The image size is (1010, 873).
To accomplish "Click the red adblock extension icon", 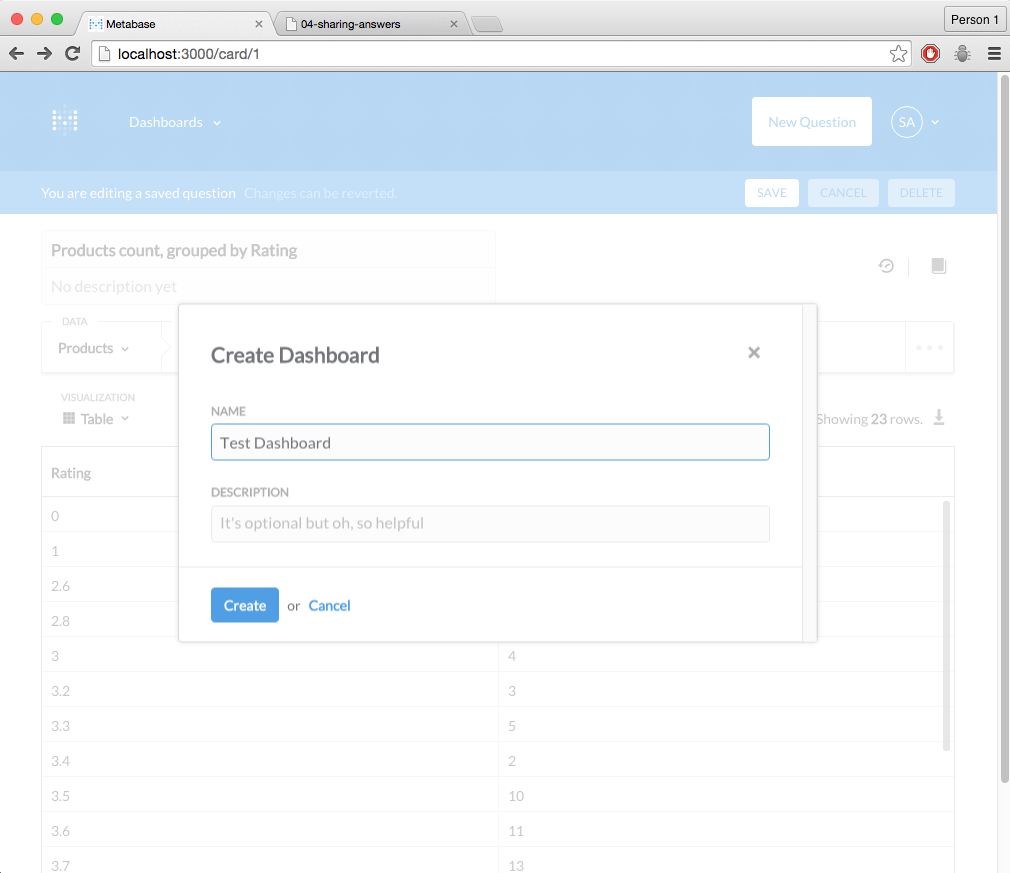I will 930,54.
